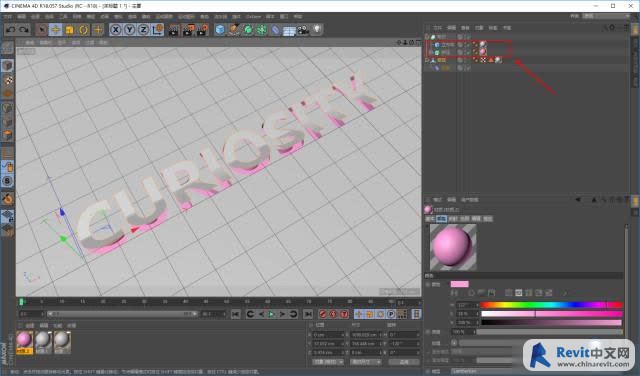Click the Apply button in Coordinates manager
Image resolution: width=640 pixels, height=376 pixels.
pyautogui.click(x=404, y=362)
